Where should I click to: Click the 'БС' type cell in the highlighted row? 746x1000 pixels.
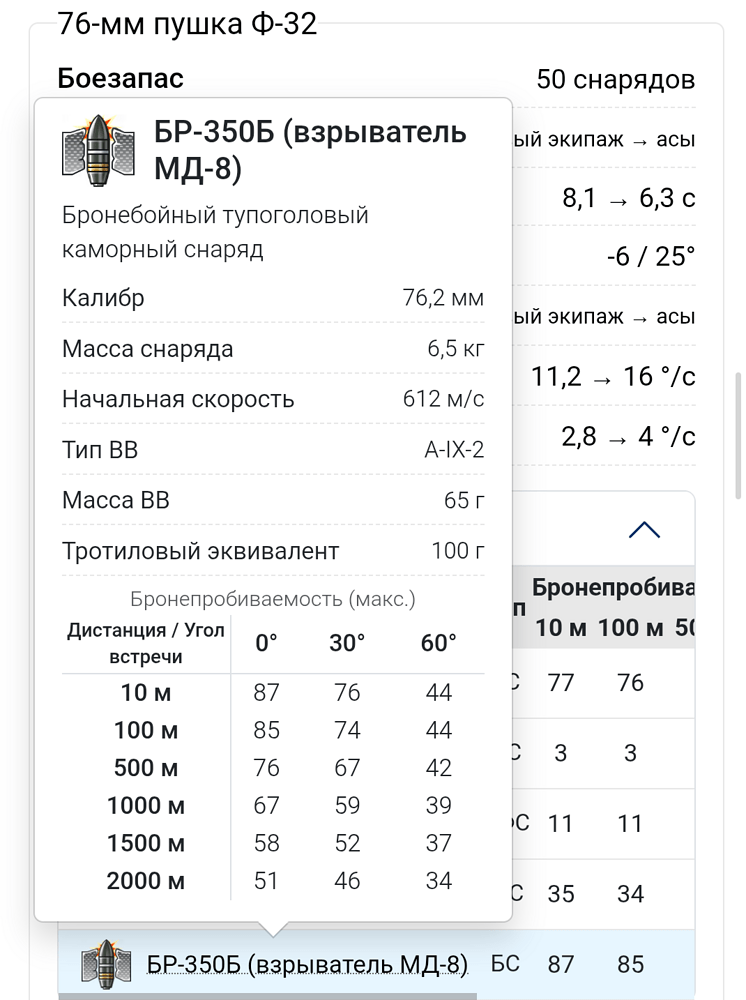[x=505, y=964]
